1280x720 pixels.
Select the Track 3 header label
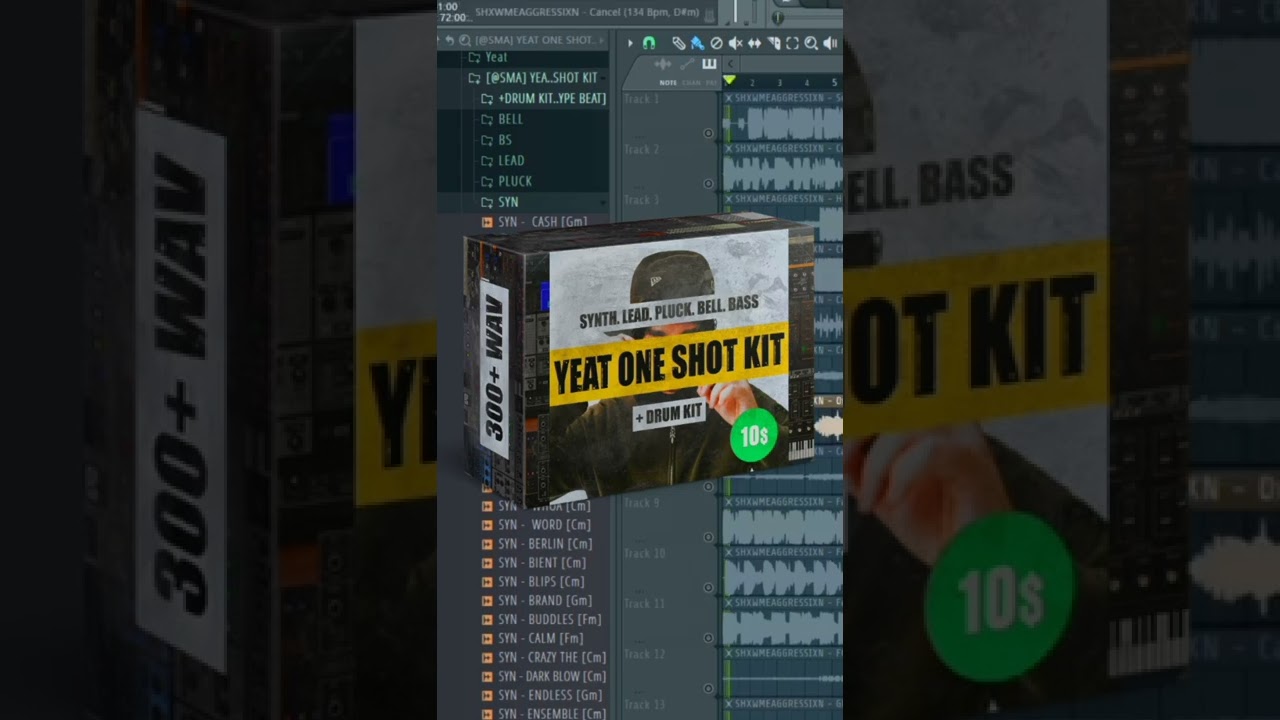pos(641,200)
